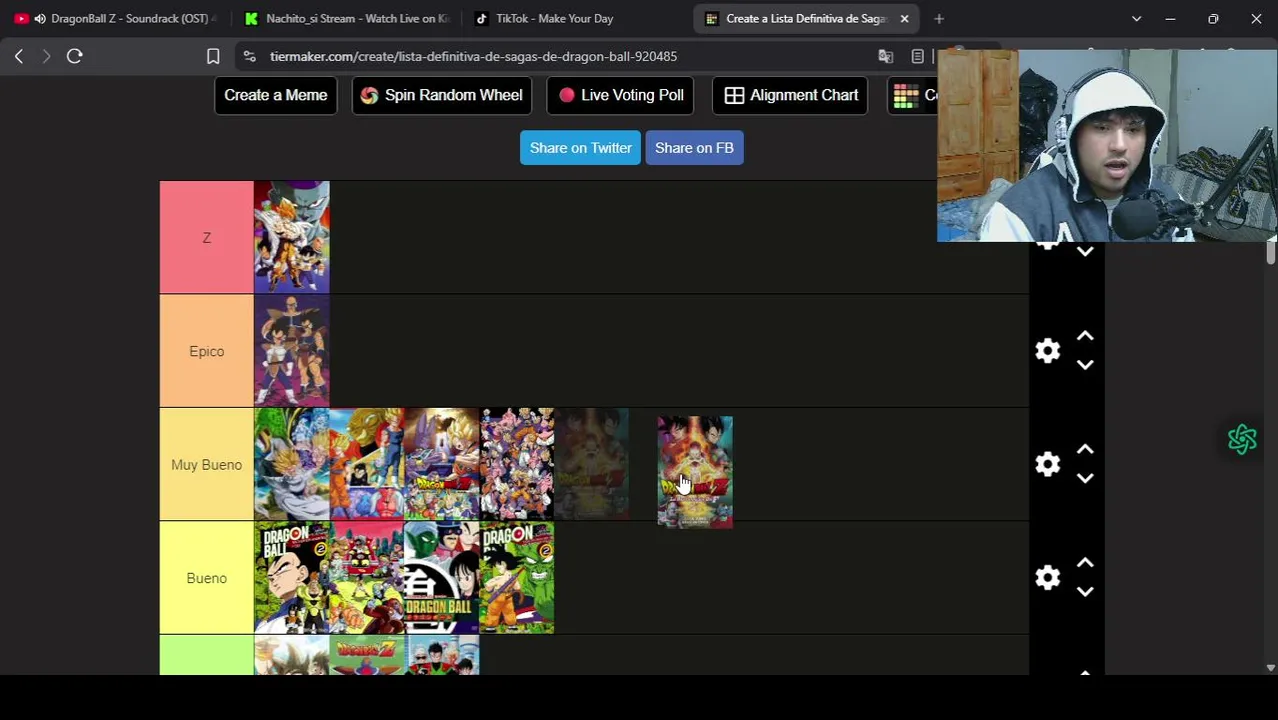Open site information icon beside the URL
1278x720 pixels.
pyautogui.click(x=250, y=57)
